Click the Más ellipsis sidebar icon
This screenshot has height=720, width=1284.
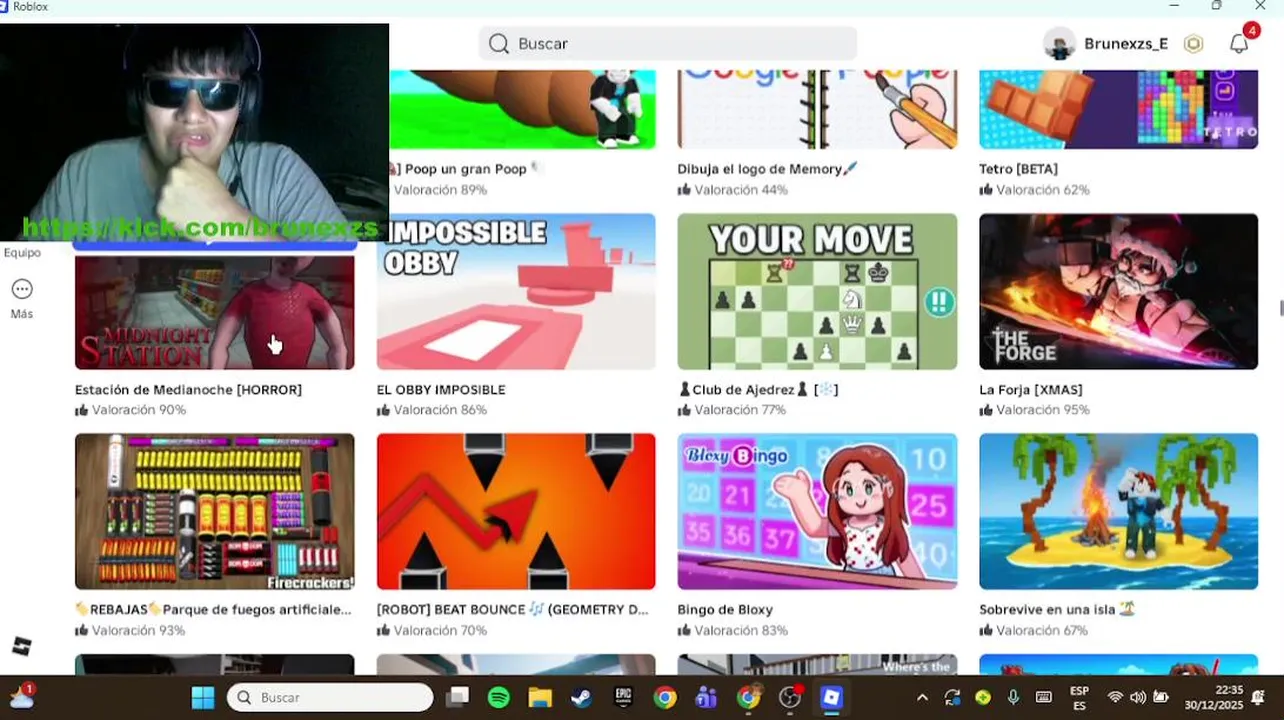click(x=22, y=289)
